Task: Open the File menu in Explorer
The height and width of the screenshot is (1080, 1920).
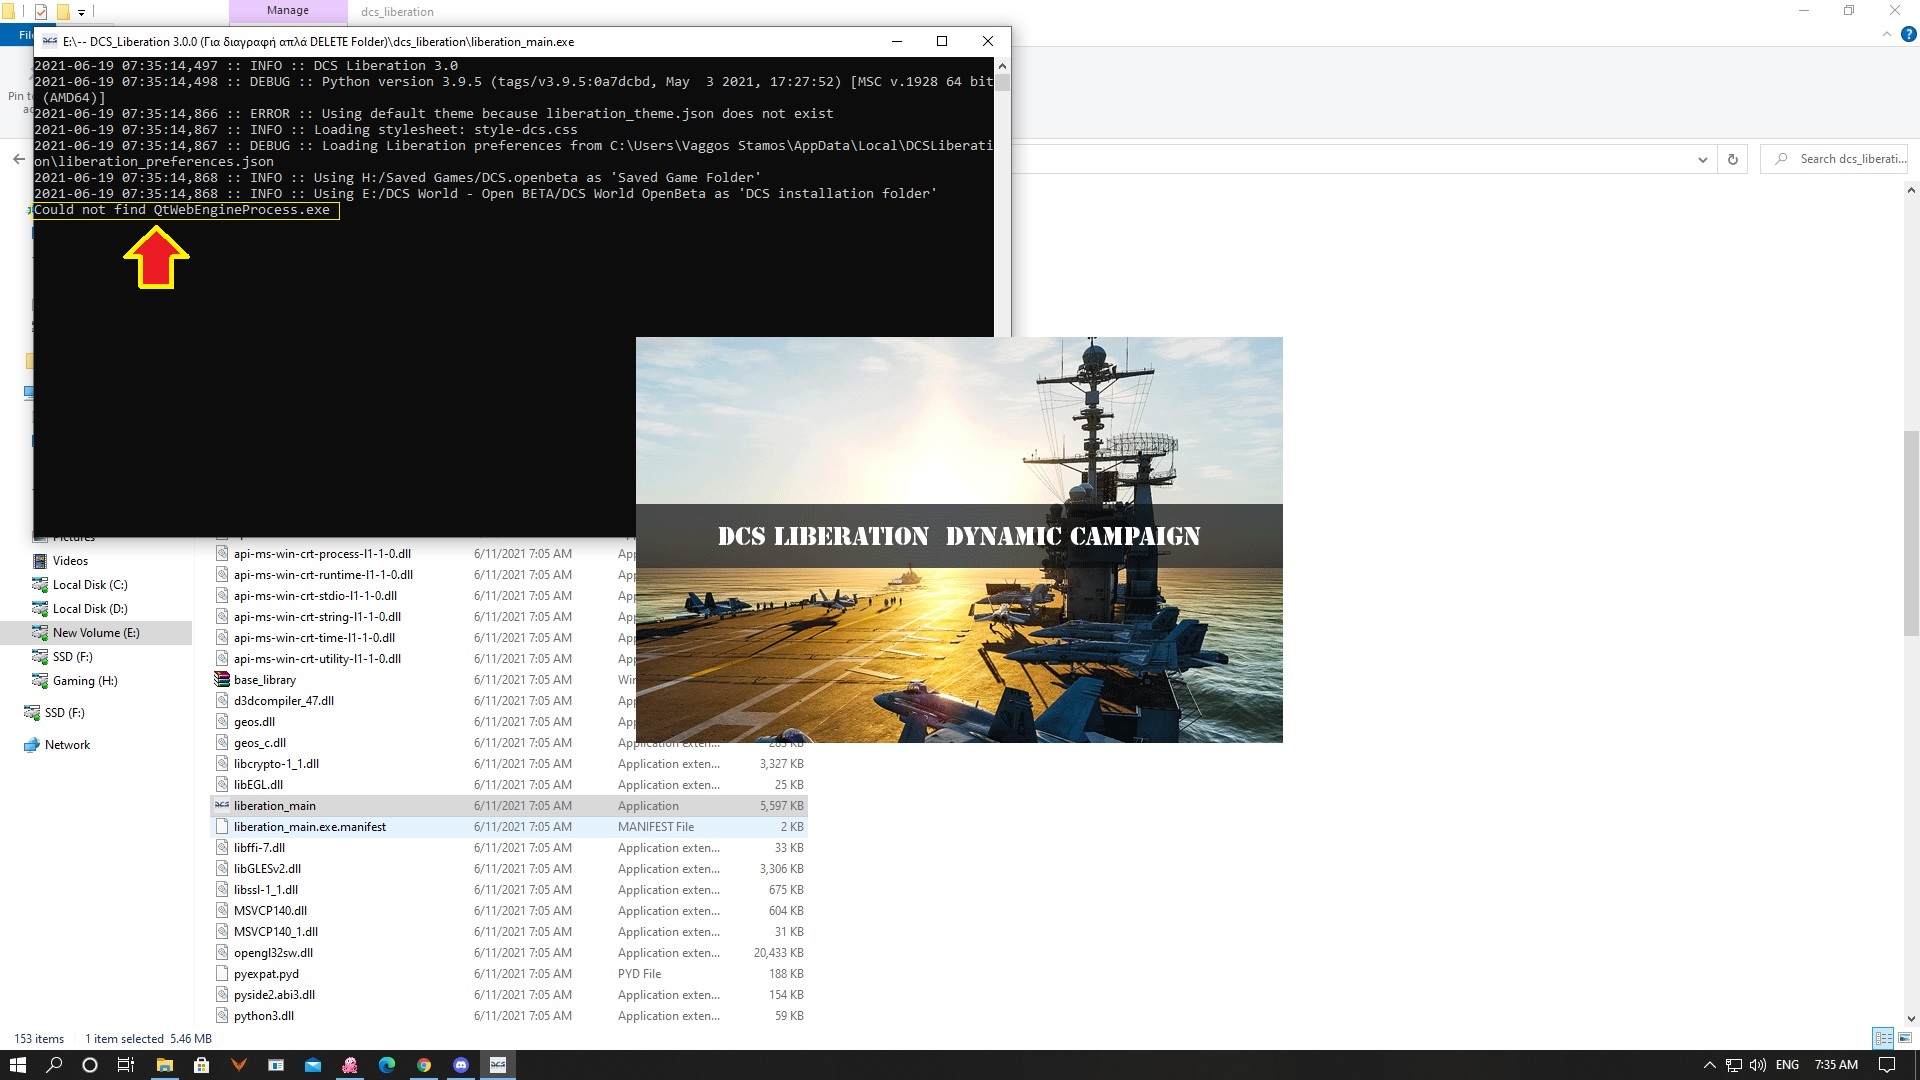Action: point(25,34)
